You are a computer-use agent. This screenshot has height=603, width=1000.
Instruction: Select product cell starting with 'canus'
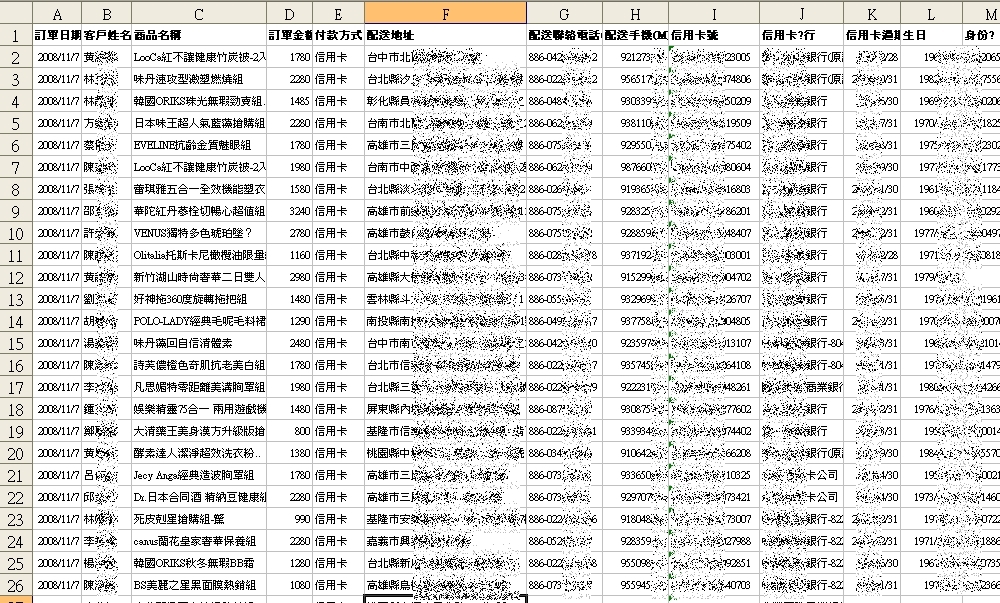pyautogui.click(x=199, y=541)
